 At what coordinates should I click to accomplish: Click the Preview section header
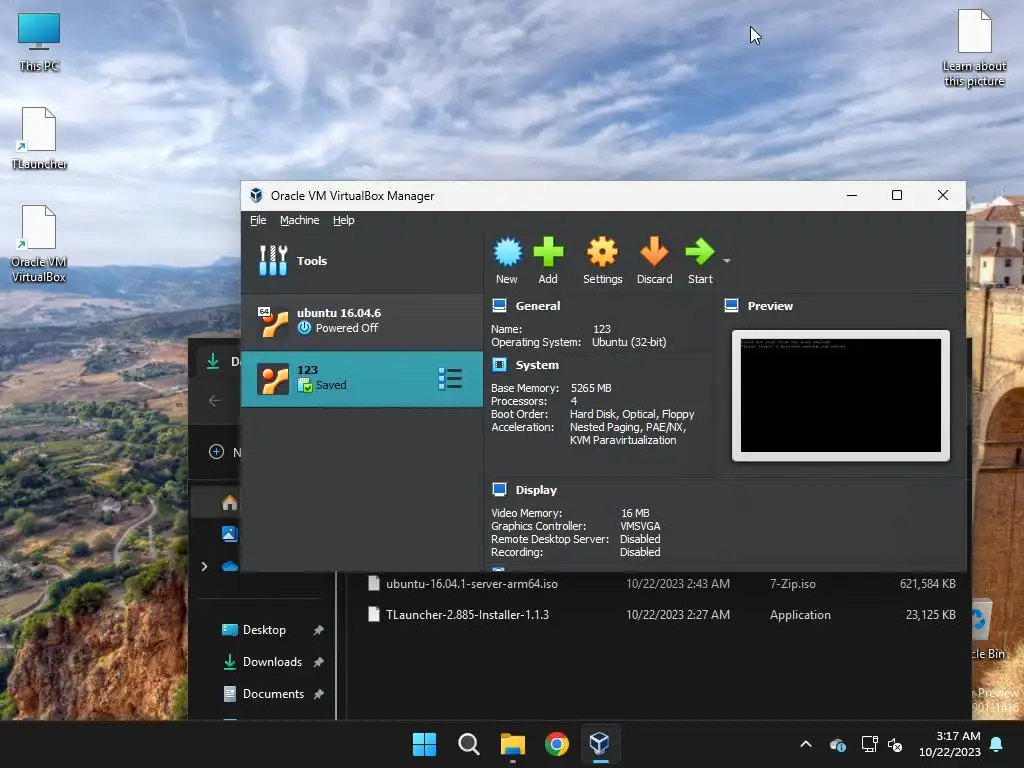(770, 306)
